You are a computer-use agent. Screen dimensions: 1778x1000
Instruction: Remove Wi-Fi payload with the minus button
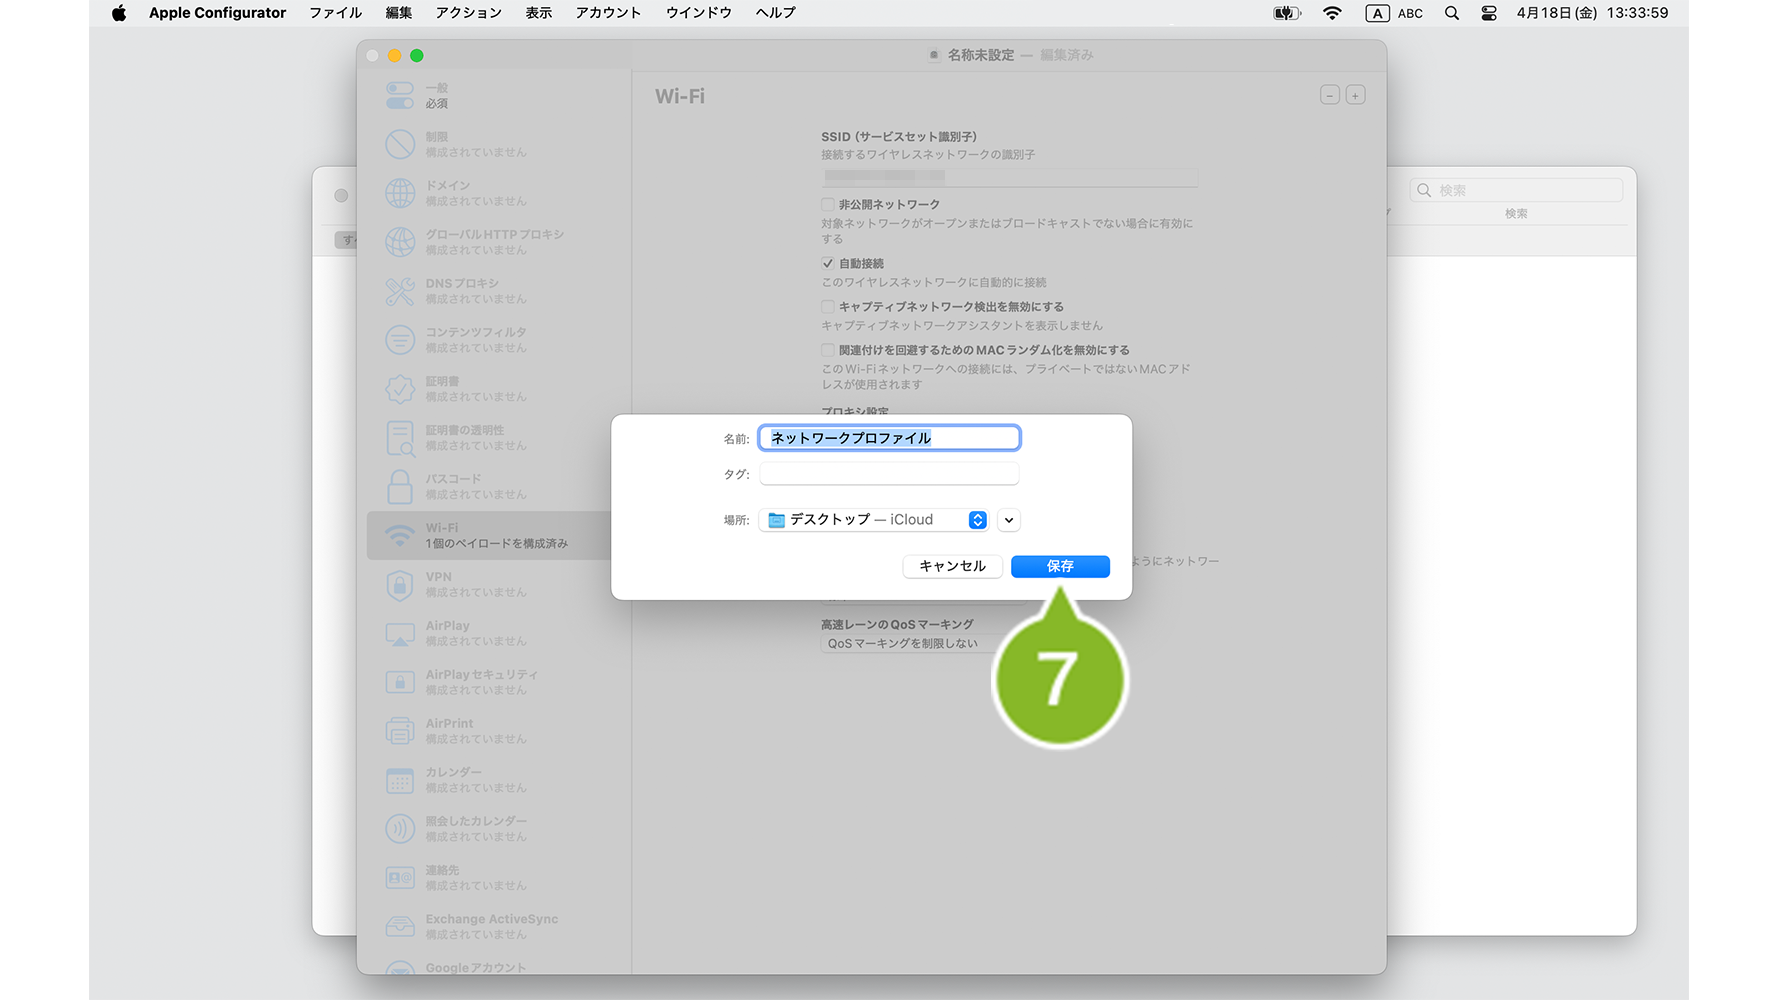tap(1330, 96)
